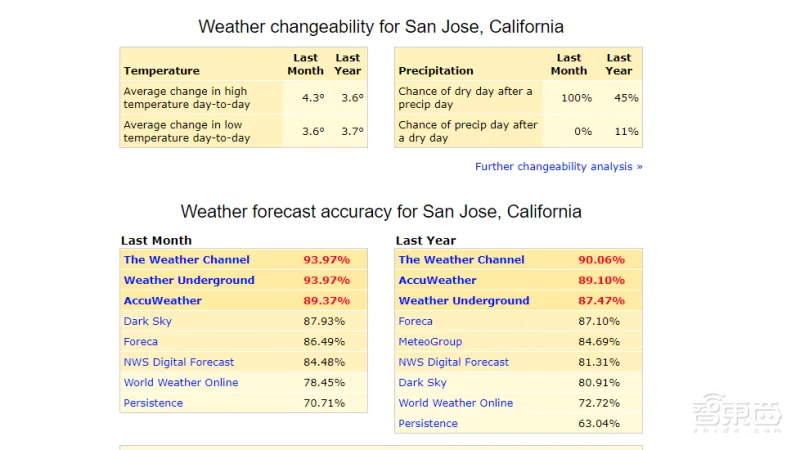Click the Temperature table header

[161, 71]
